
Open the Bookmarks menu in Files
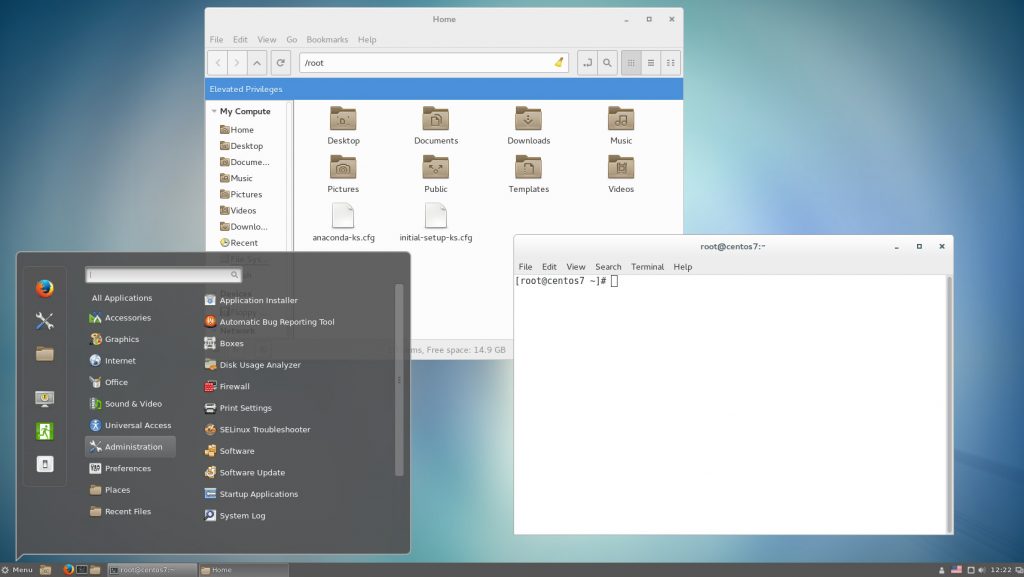[327, 39]
